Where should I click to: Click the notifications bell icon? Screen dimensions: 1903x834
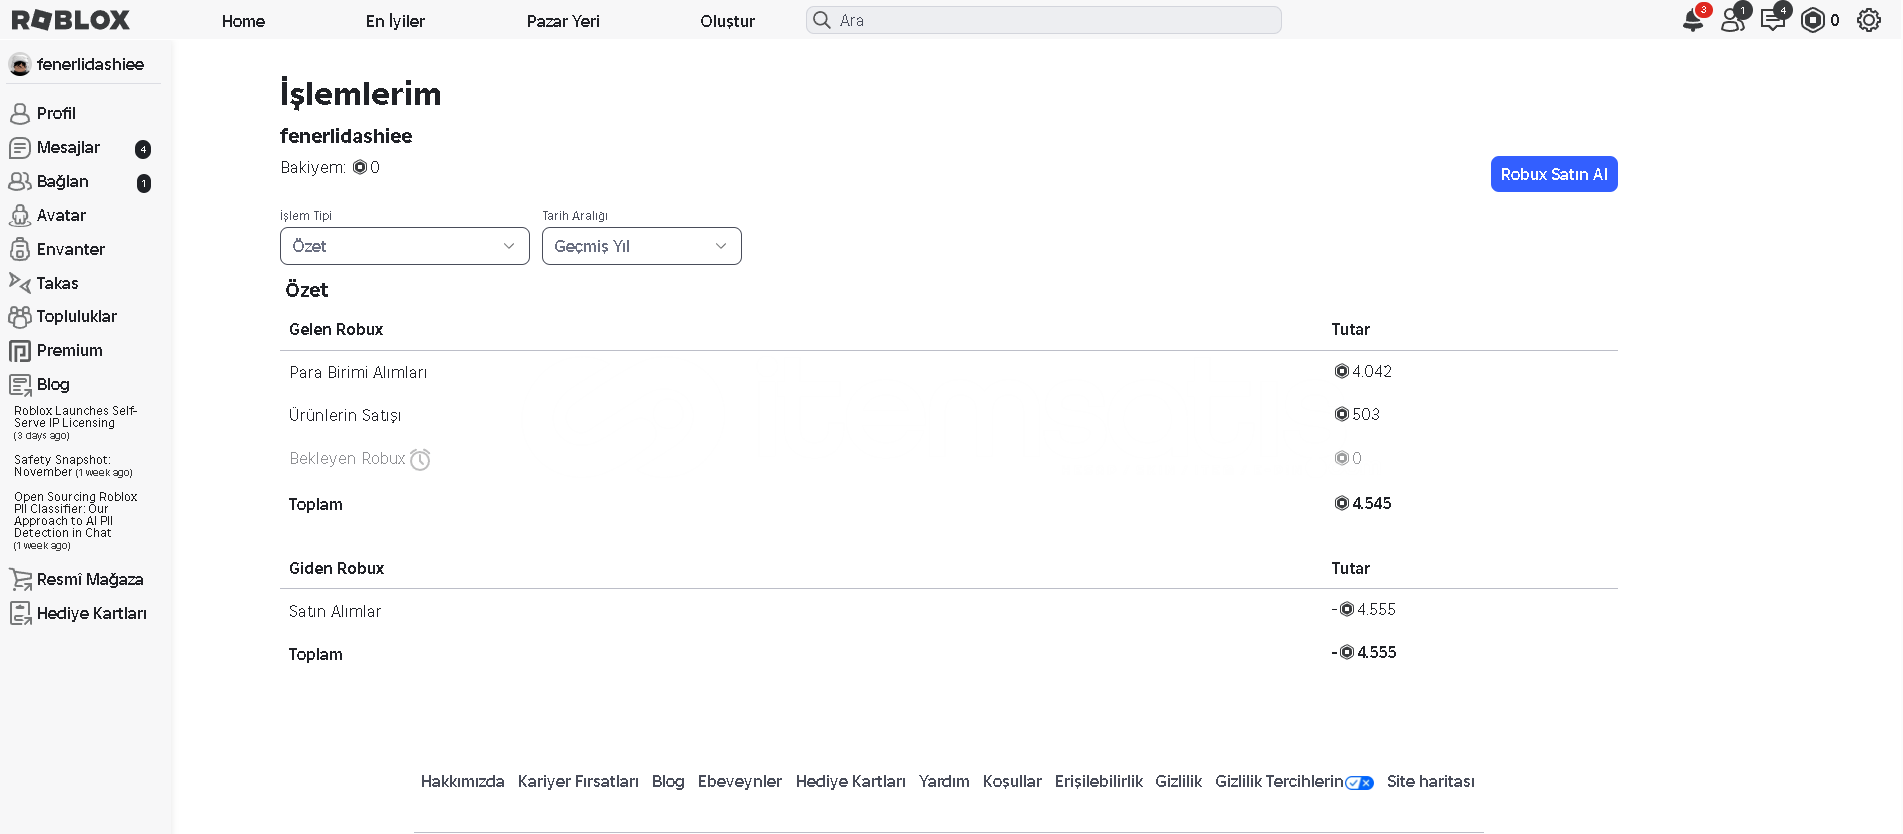(1692, 20)
